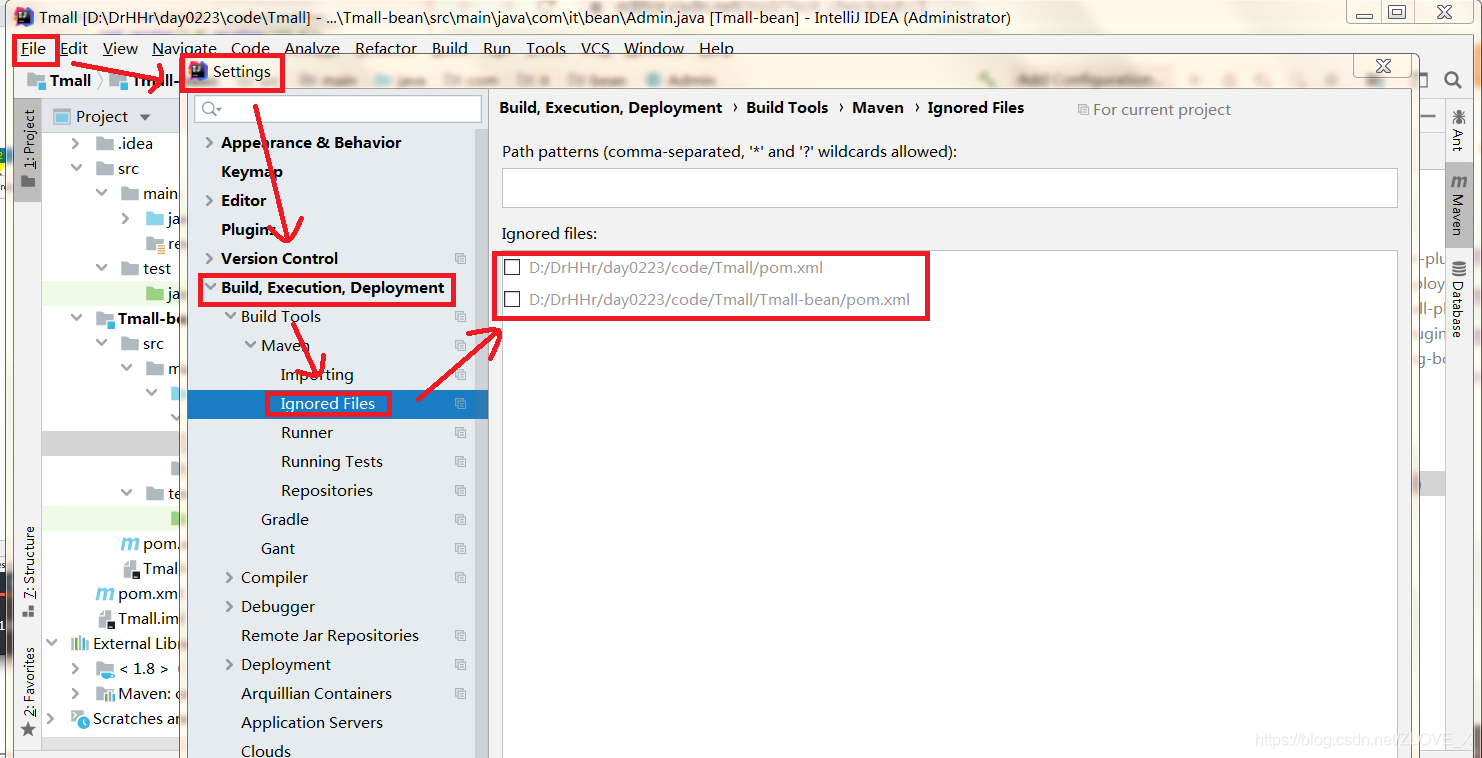This screenshot has width=1482, height=758.
Task: Click Maven in settings breadcrumb
Action: pyautogui.click(x=878, y=108)
